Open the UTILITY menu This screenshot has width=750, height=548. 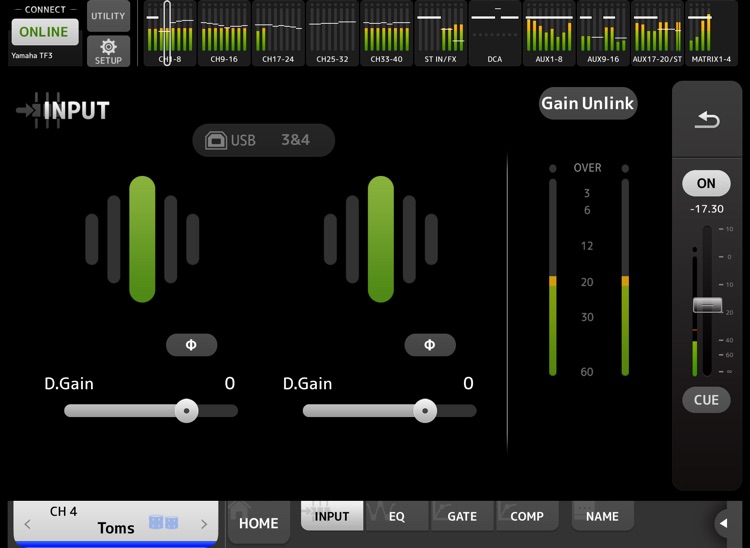(109, 16)
